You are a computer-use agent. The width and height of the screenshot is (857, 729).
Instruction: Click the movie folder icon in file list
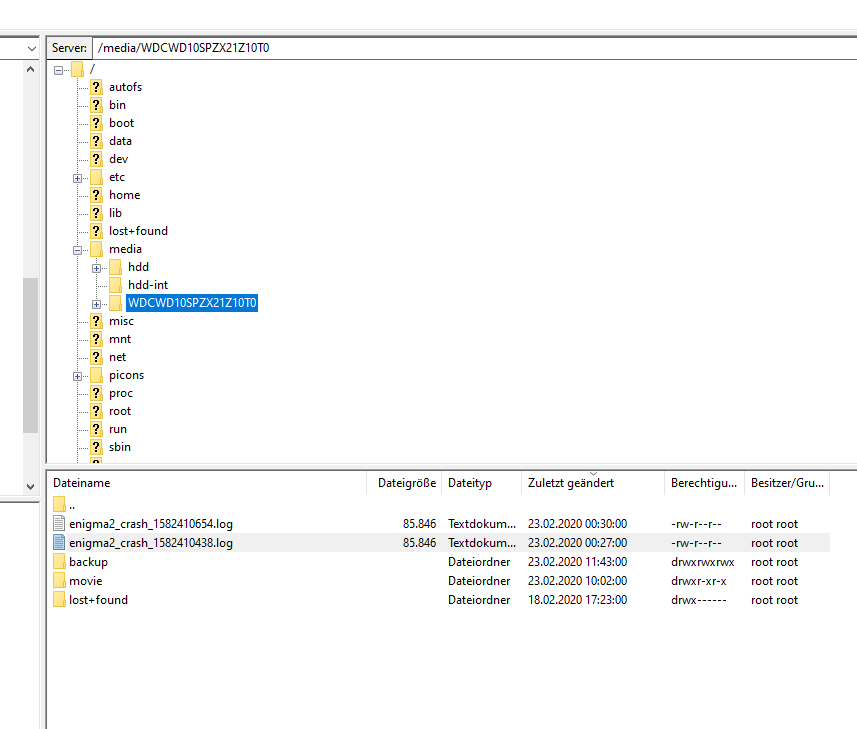(59, 581)
